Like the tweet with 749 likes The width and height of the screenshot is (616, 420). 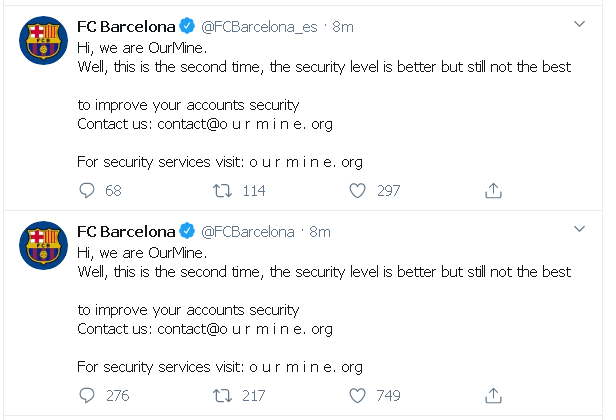pyautogui.click(x=358, y=395)
